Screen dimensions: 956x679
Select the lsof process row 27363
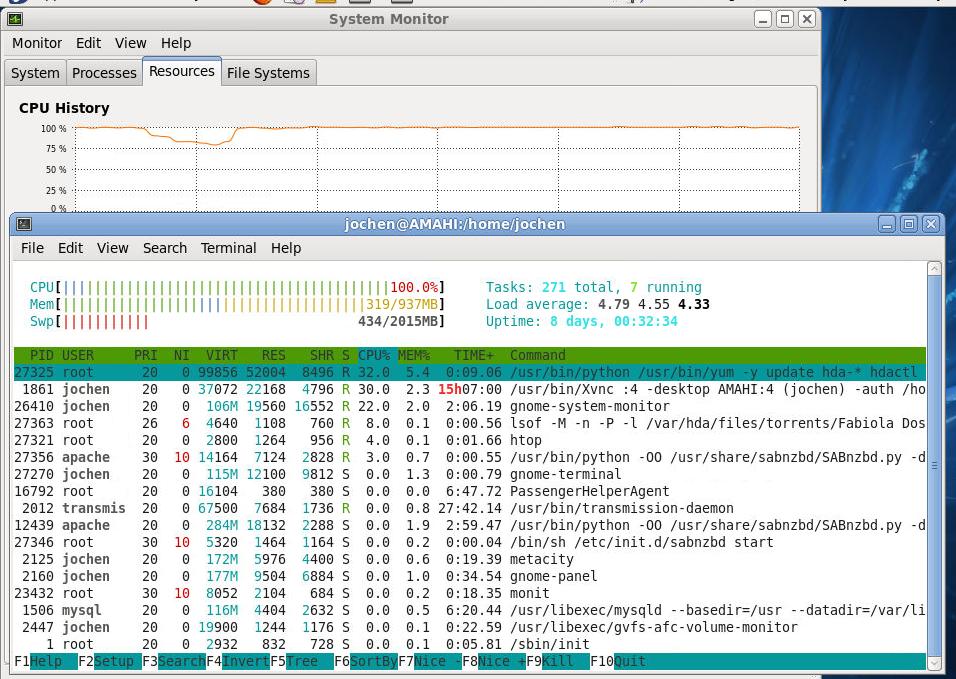tap(469, 424)
